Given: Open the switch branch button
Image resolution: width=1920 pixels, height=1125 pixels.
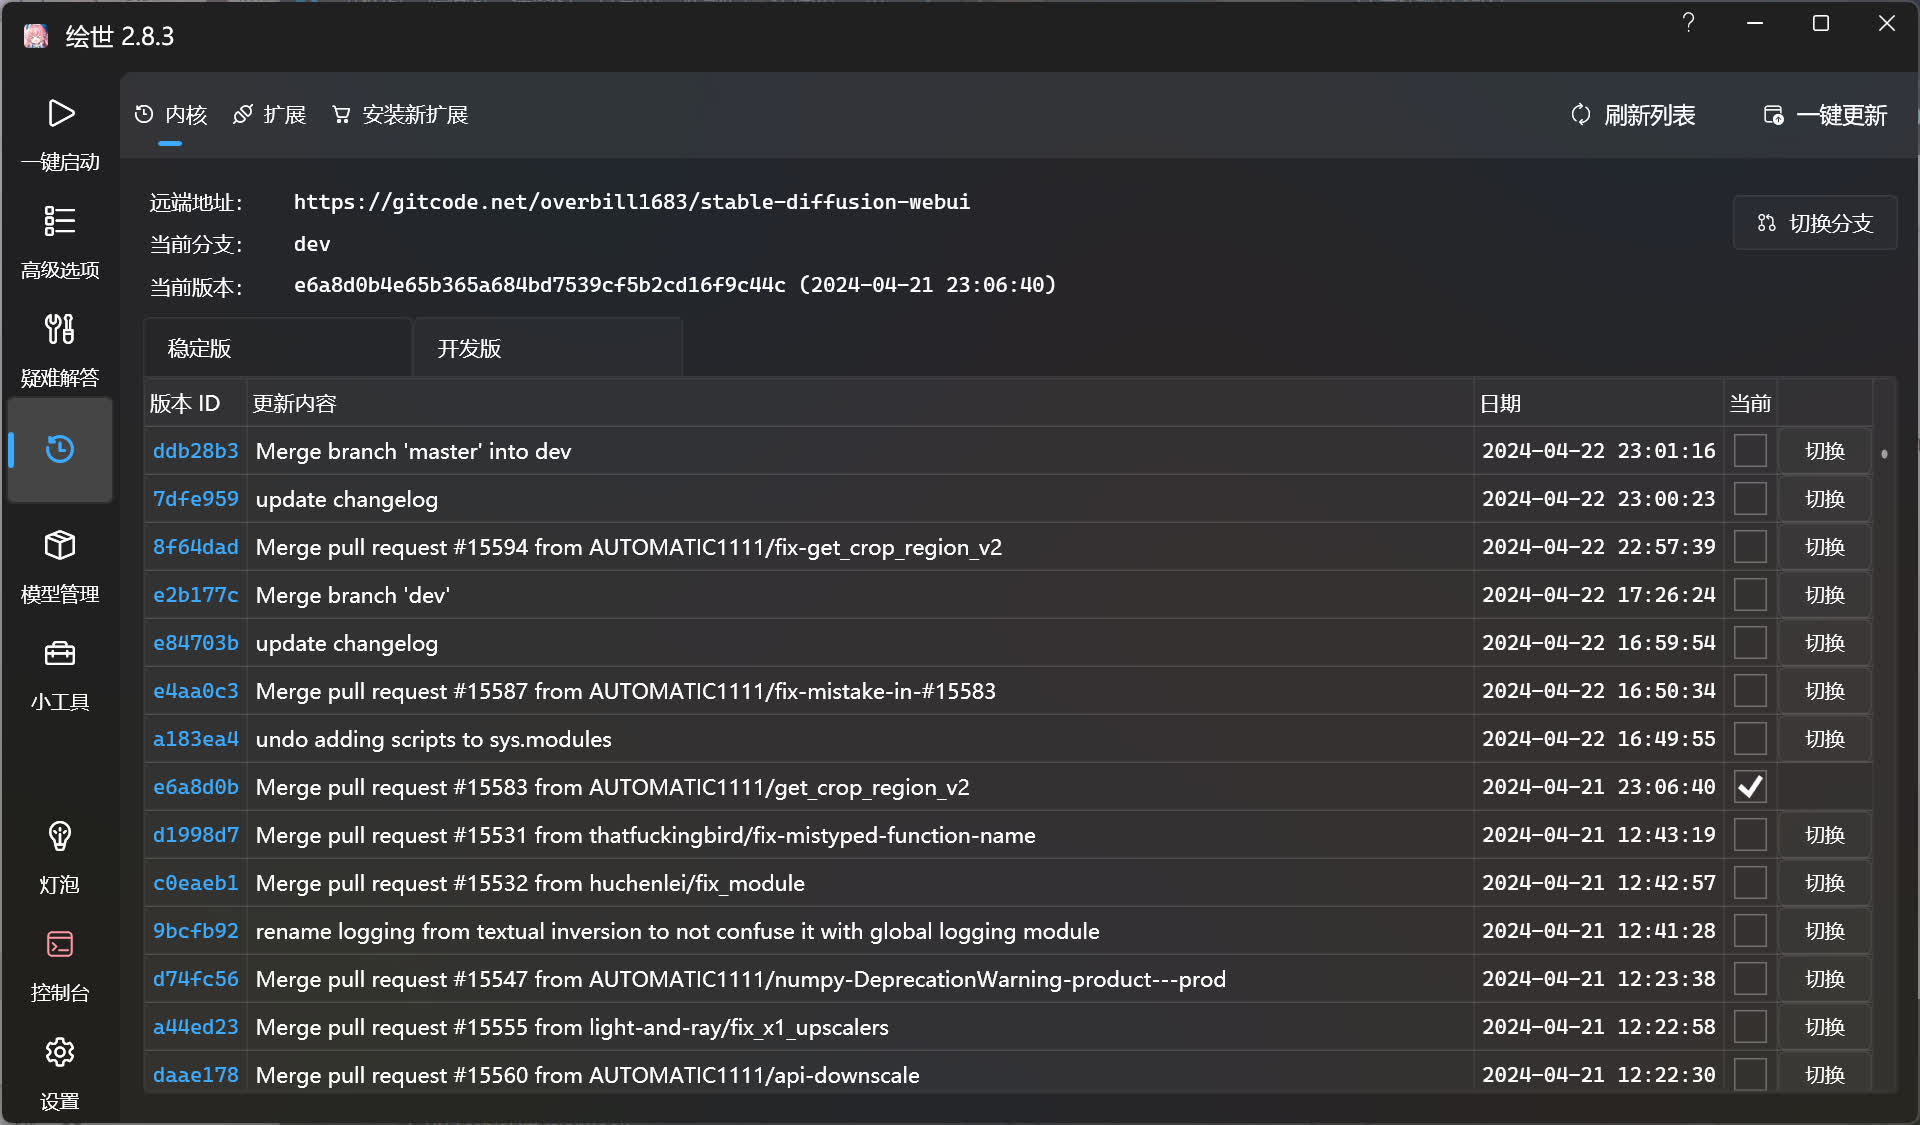Looking at the screenshot, I should [x=1815, y=223].
